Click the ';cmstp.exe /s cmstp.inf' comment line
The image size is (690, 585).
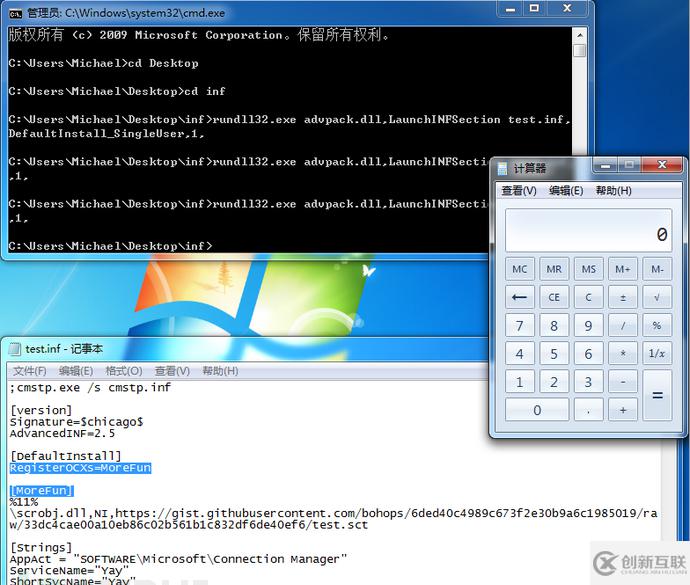click(90, 387)
